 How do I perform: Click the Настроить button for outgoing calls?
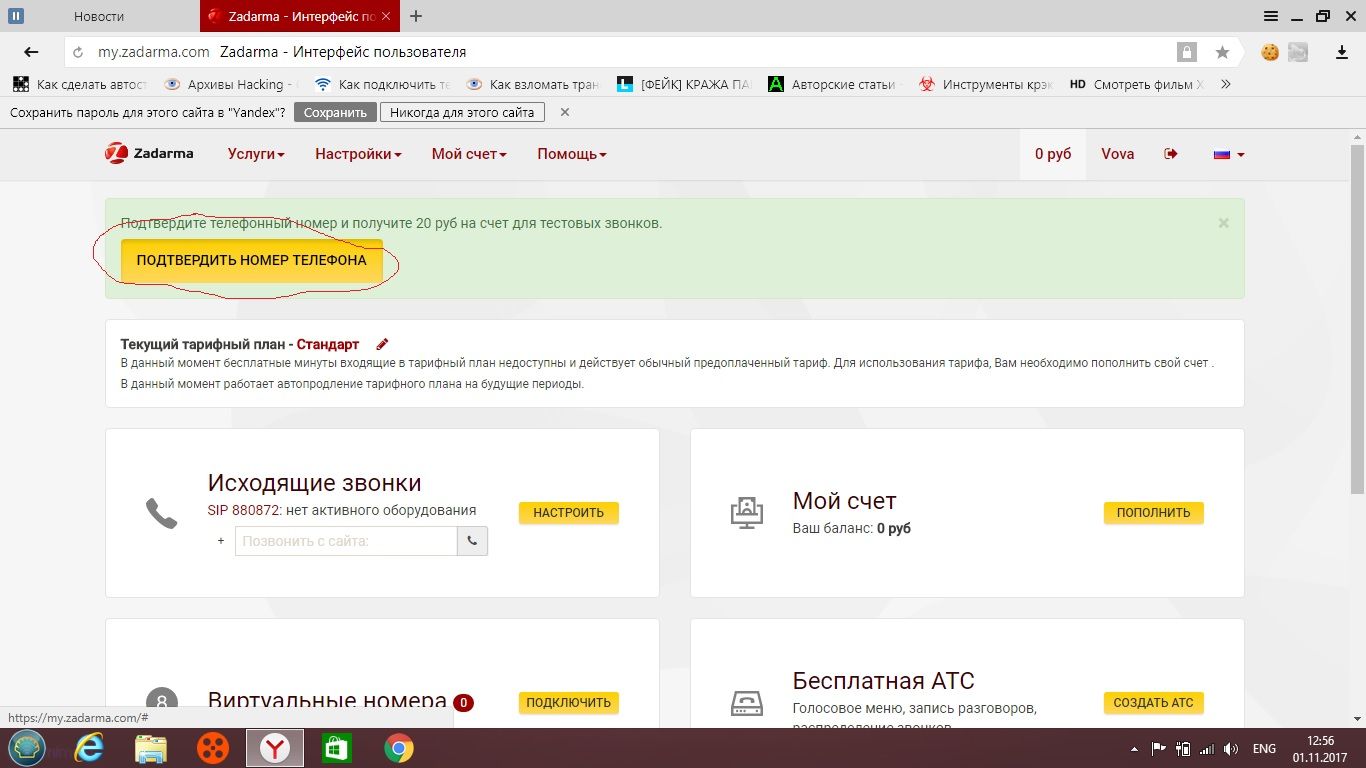(568, 512)
